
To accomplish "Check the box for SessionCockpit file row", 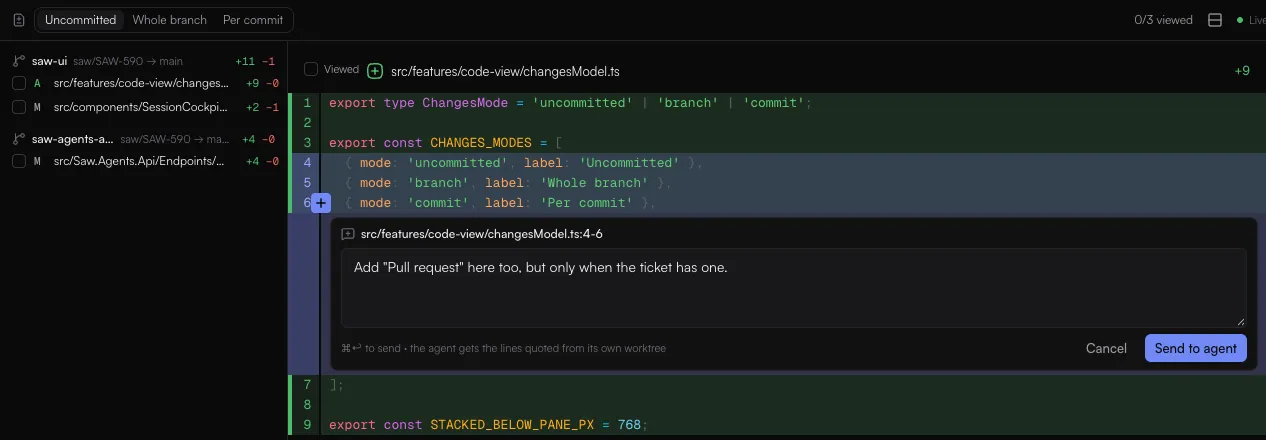I will pyautogui.click(x=19, y=106).
